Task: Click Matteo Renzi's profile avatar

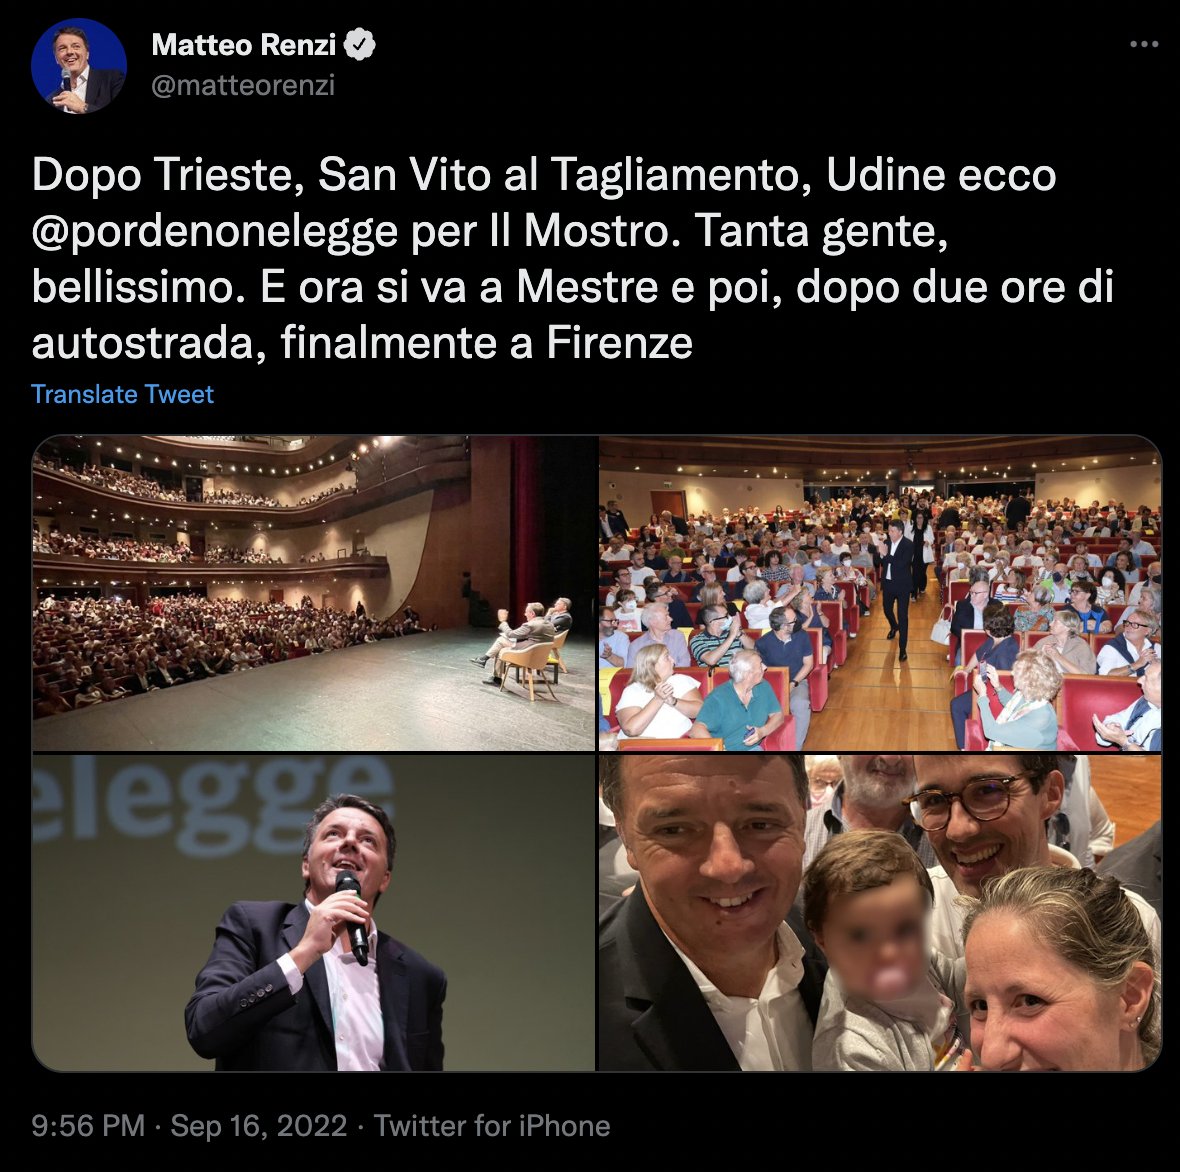Action: click(79, 66)
